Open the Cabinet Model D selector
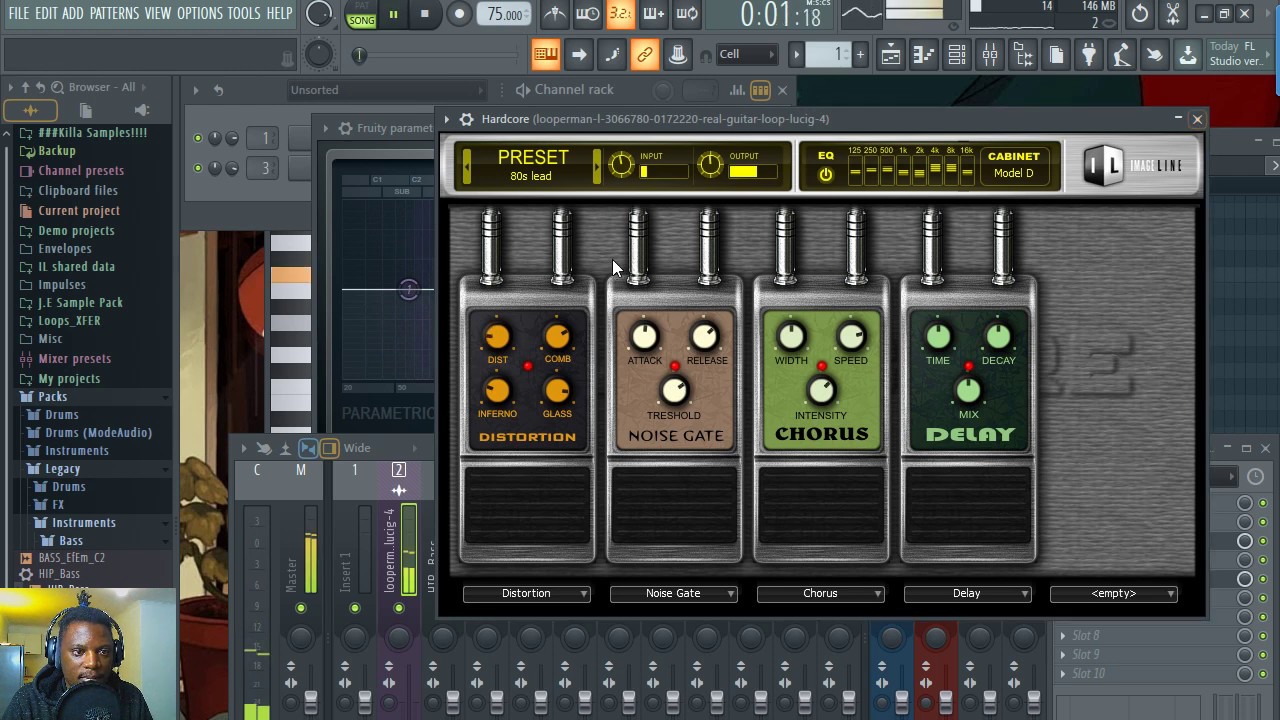Viewport: 1280px width, 720px height. pos(1014,165)
